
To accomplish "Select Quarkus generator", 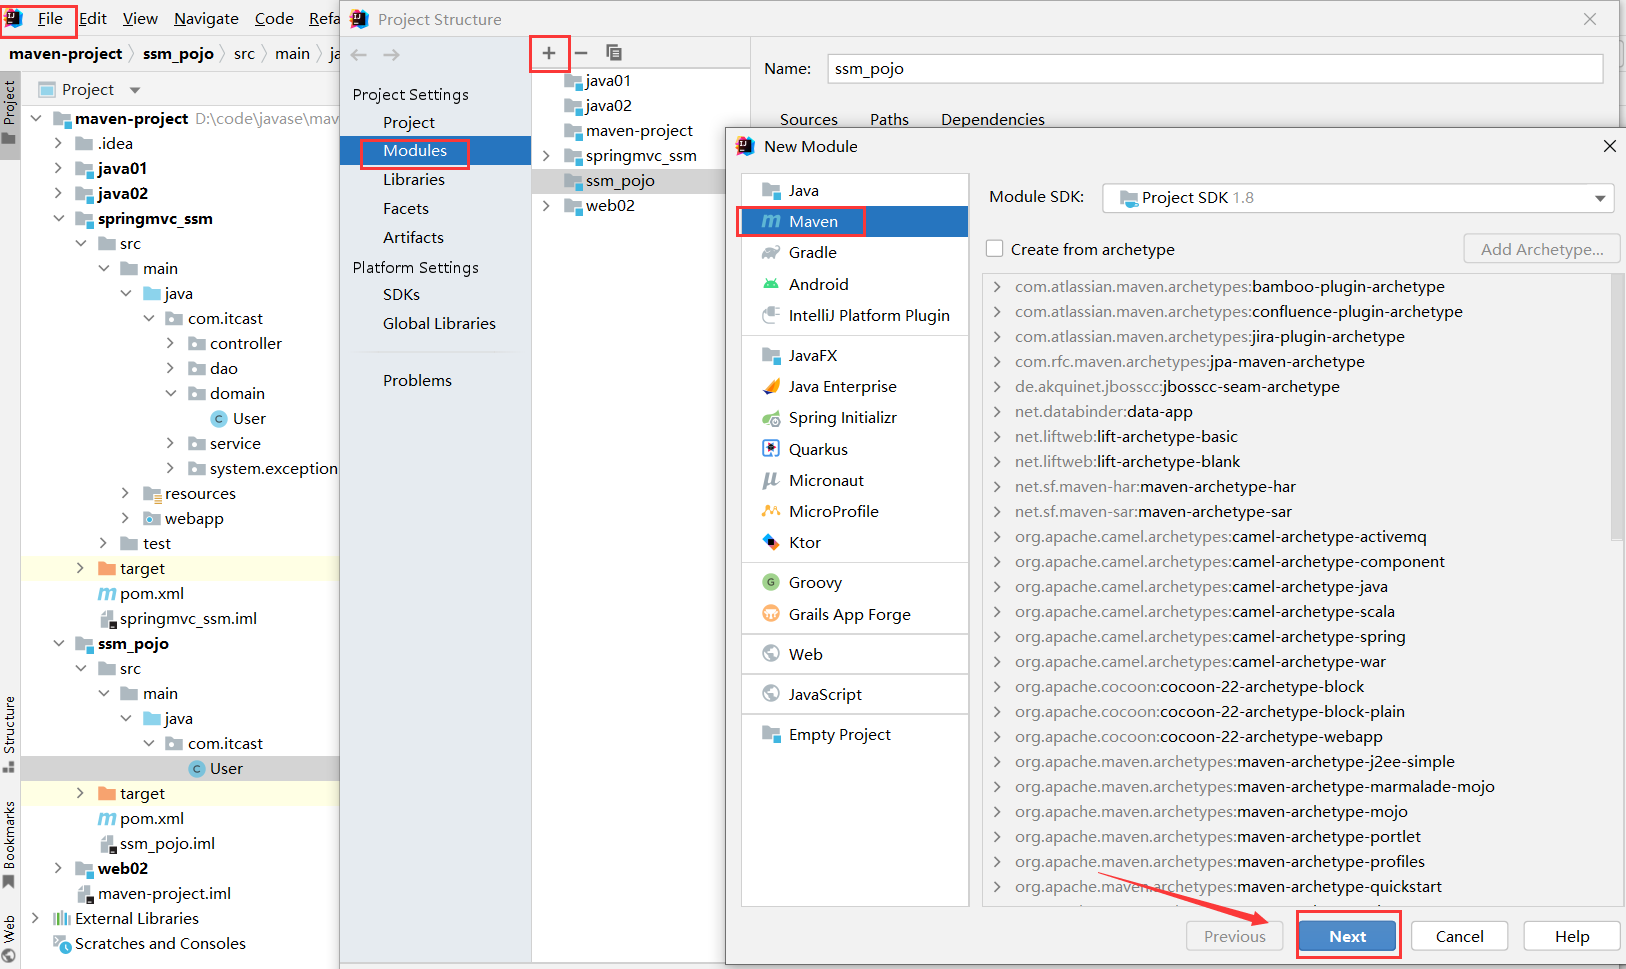I will coord(855,449).
